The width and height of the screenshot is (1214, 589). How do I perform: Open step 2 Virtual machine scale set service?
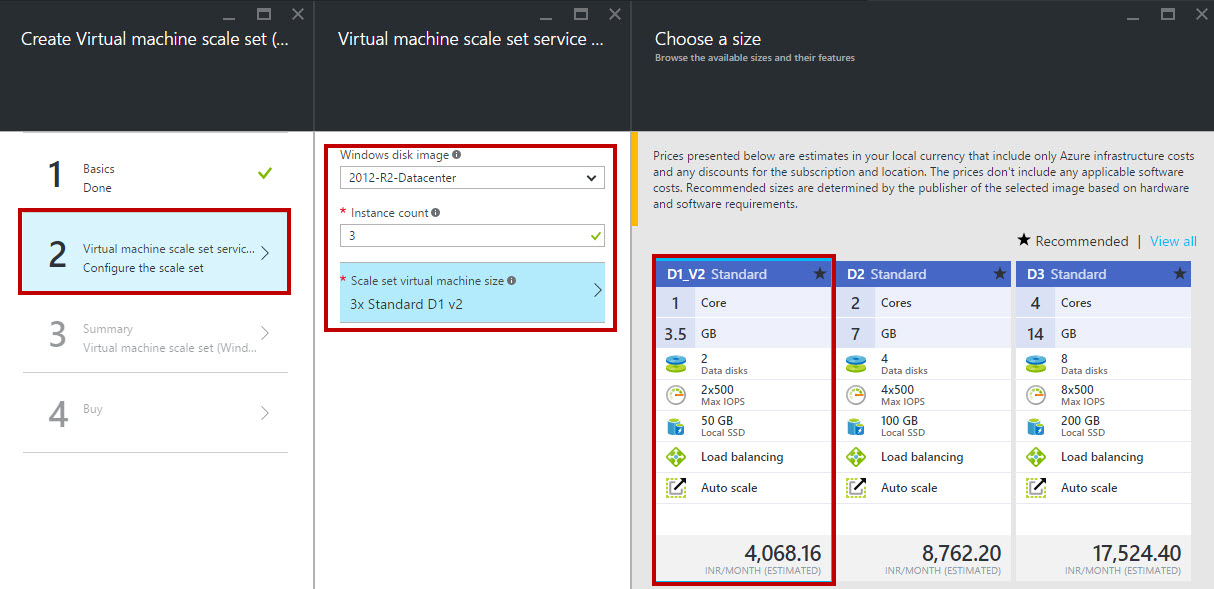point(155,253)
